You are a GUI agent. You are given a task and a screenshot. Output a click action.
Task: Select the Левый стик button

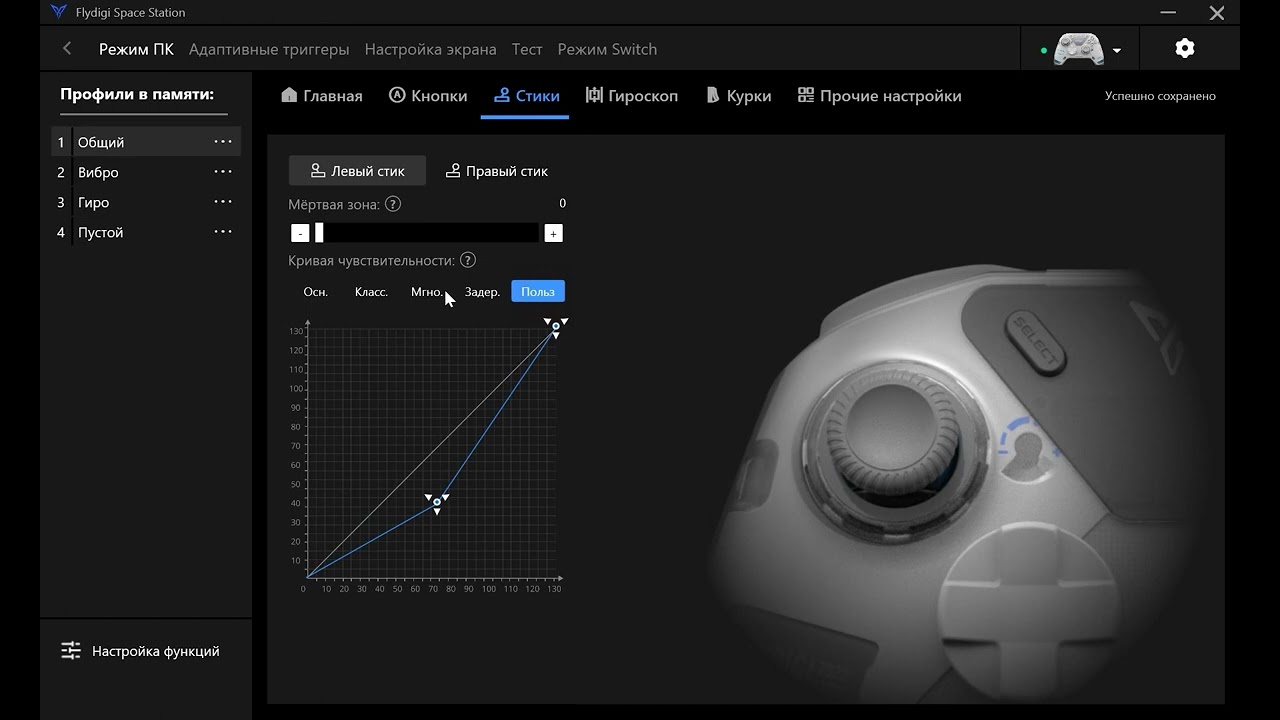357,171
